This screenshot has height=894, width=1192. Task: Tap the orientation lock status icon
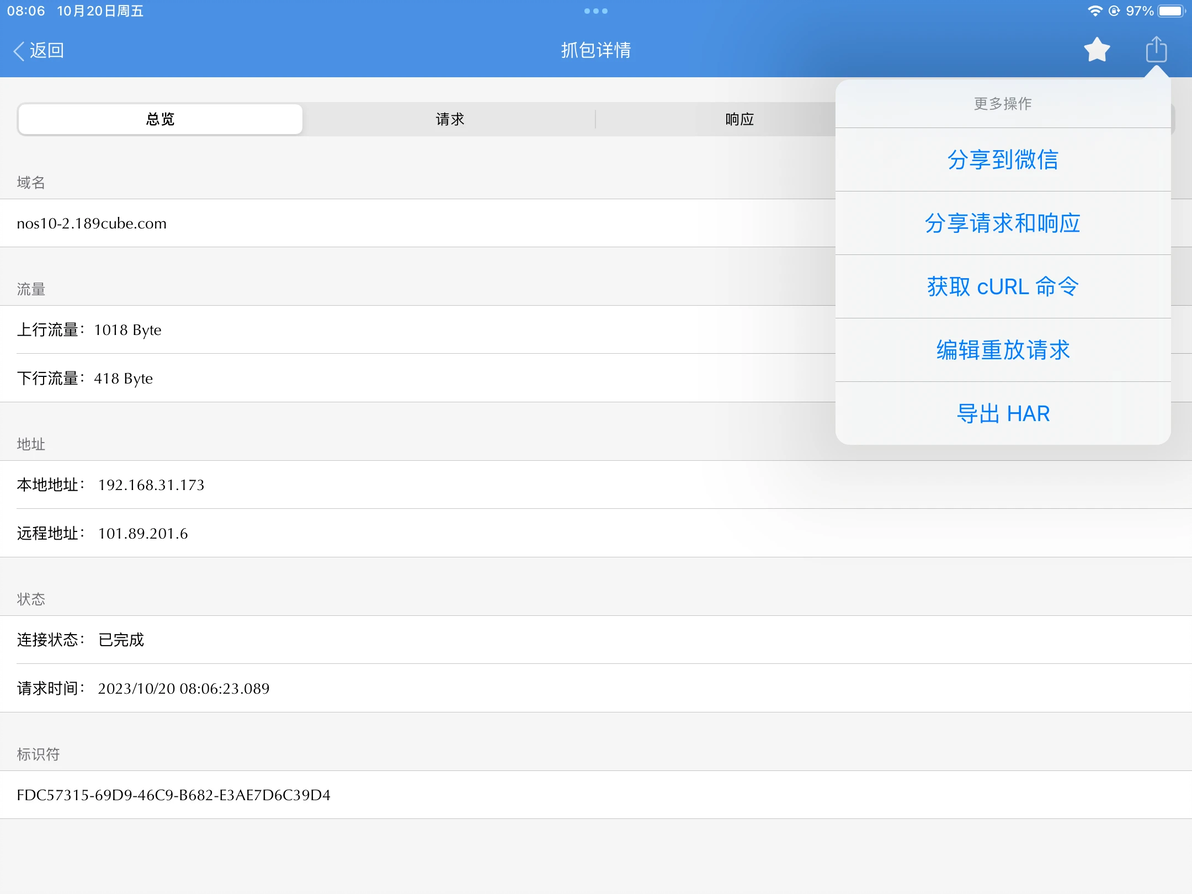pyautogui.click(x=1114, y=11)
